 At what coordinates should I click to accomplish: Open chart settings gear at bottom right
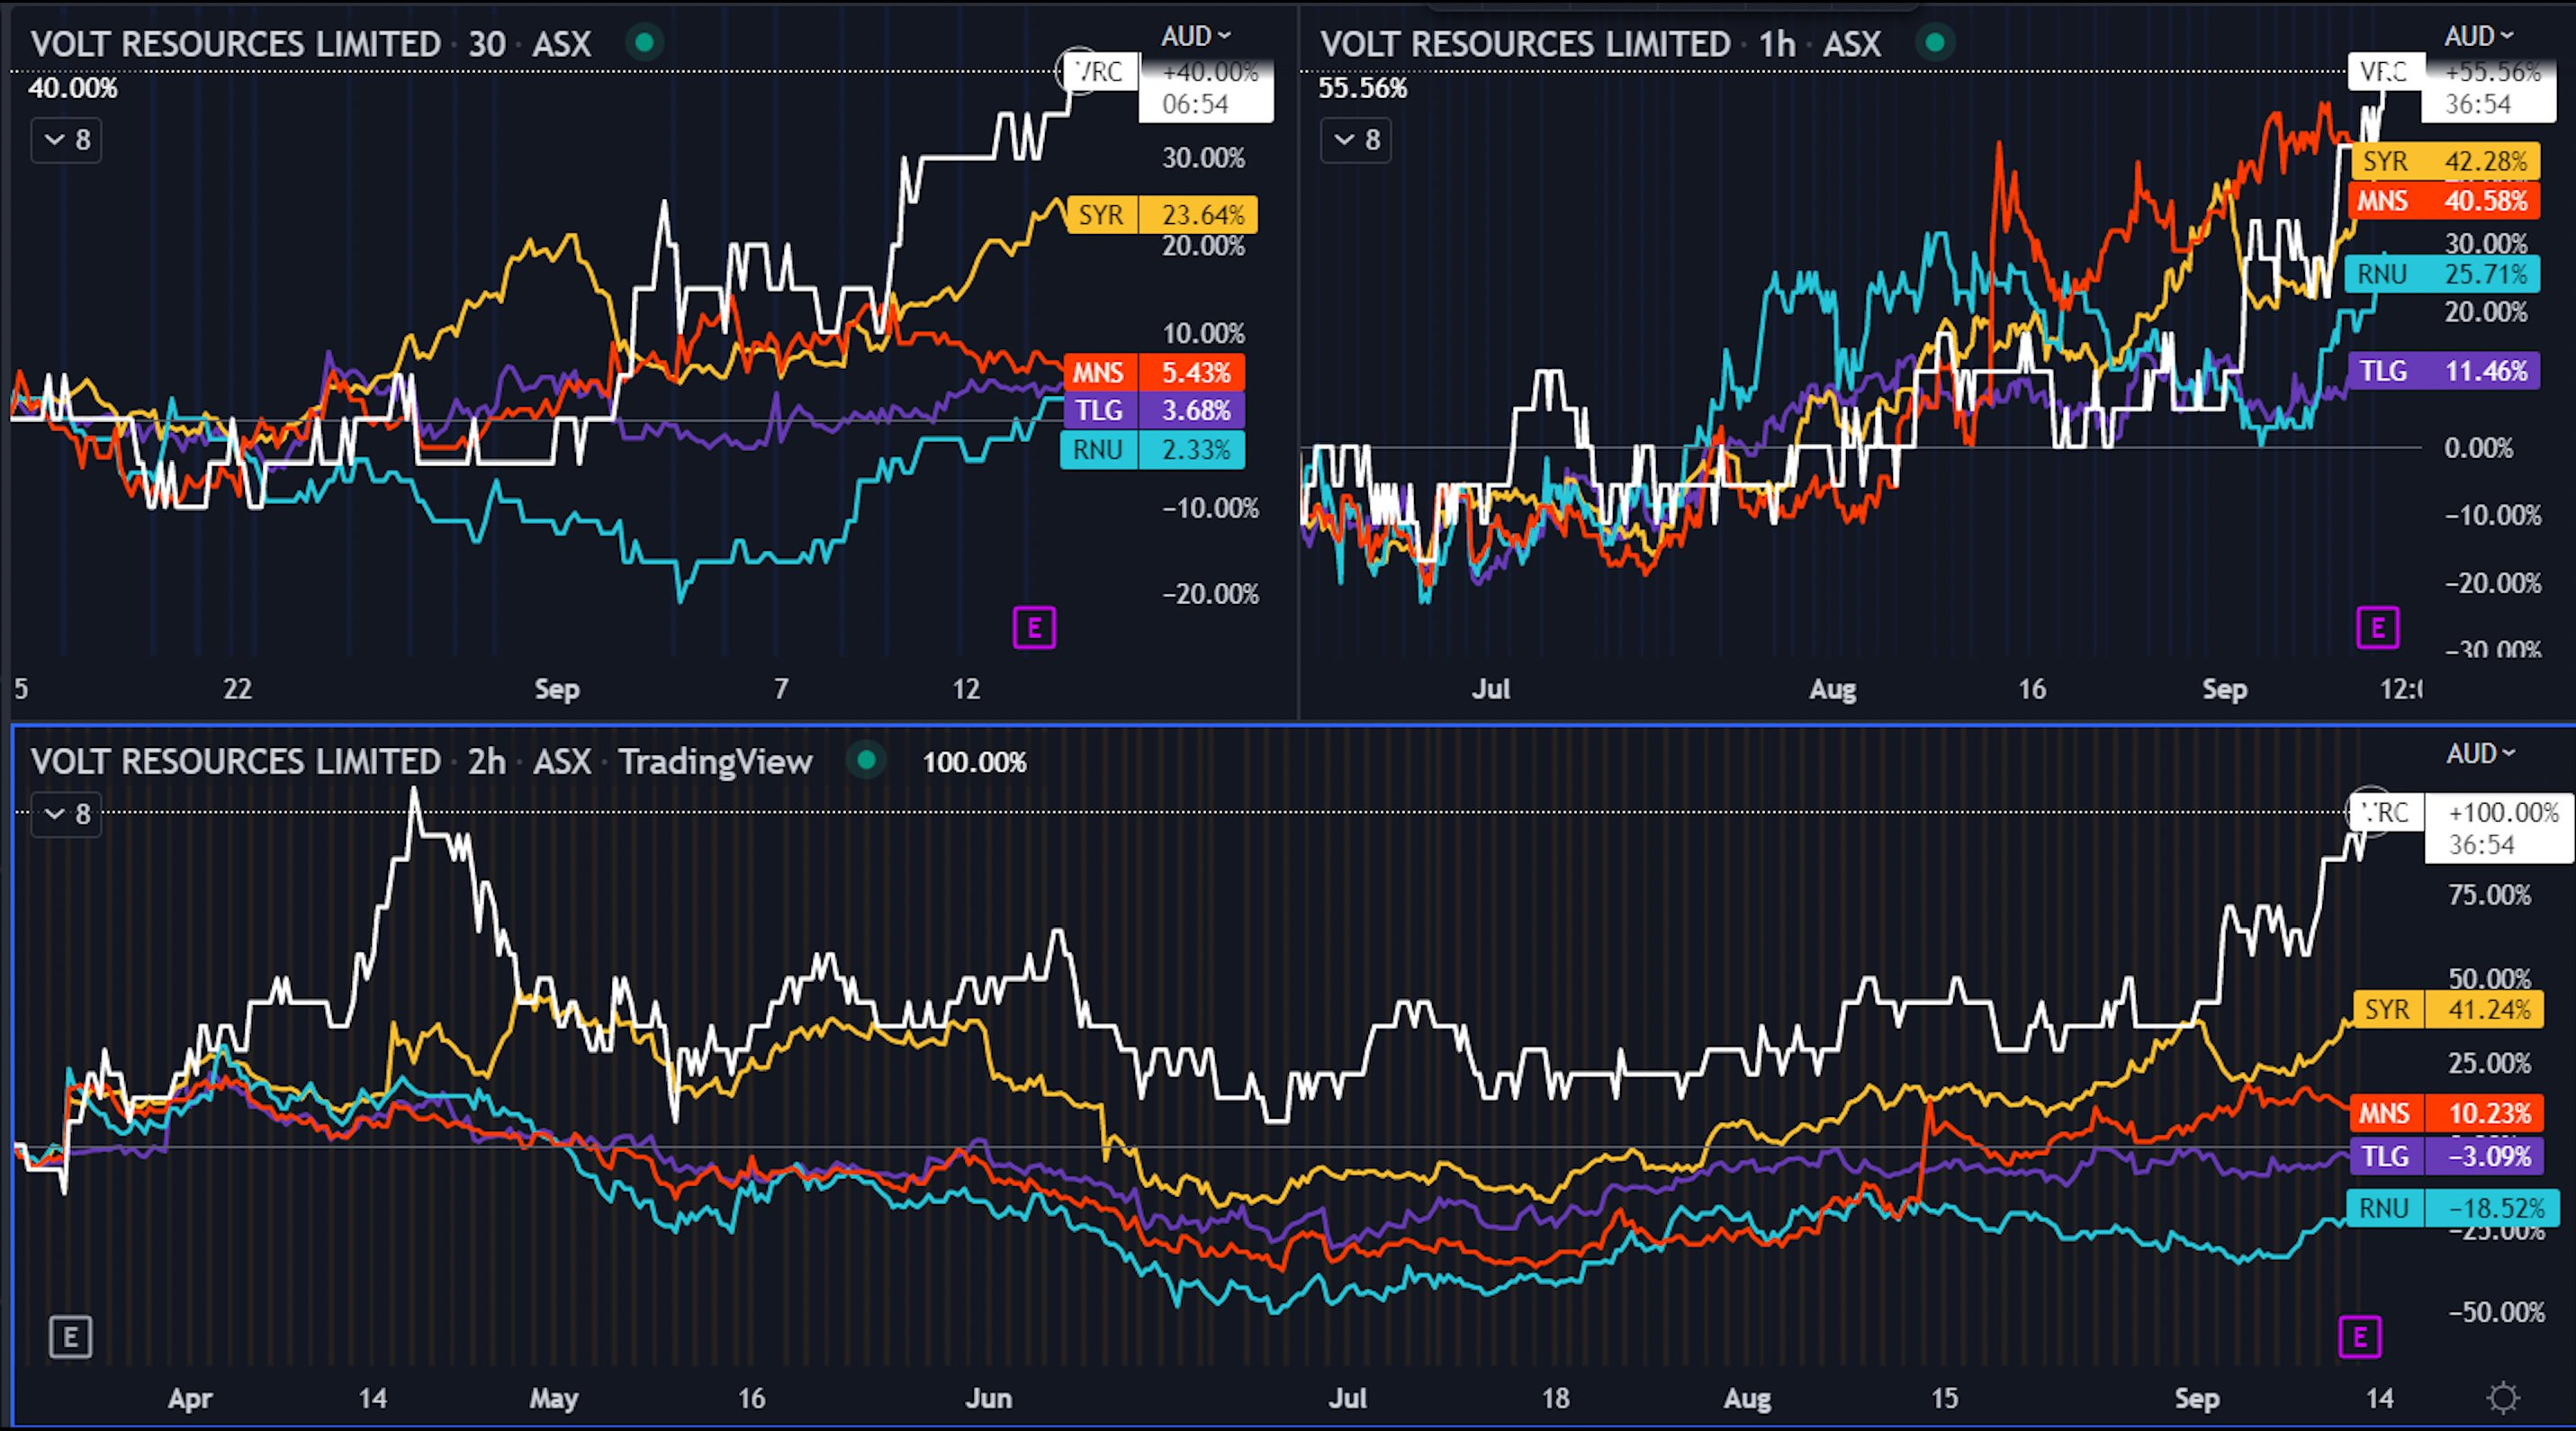click(2503, 1397)
